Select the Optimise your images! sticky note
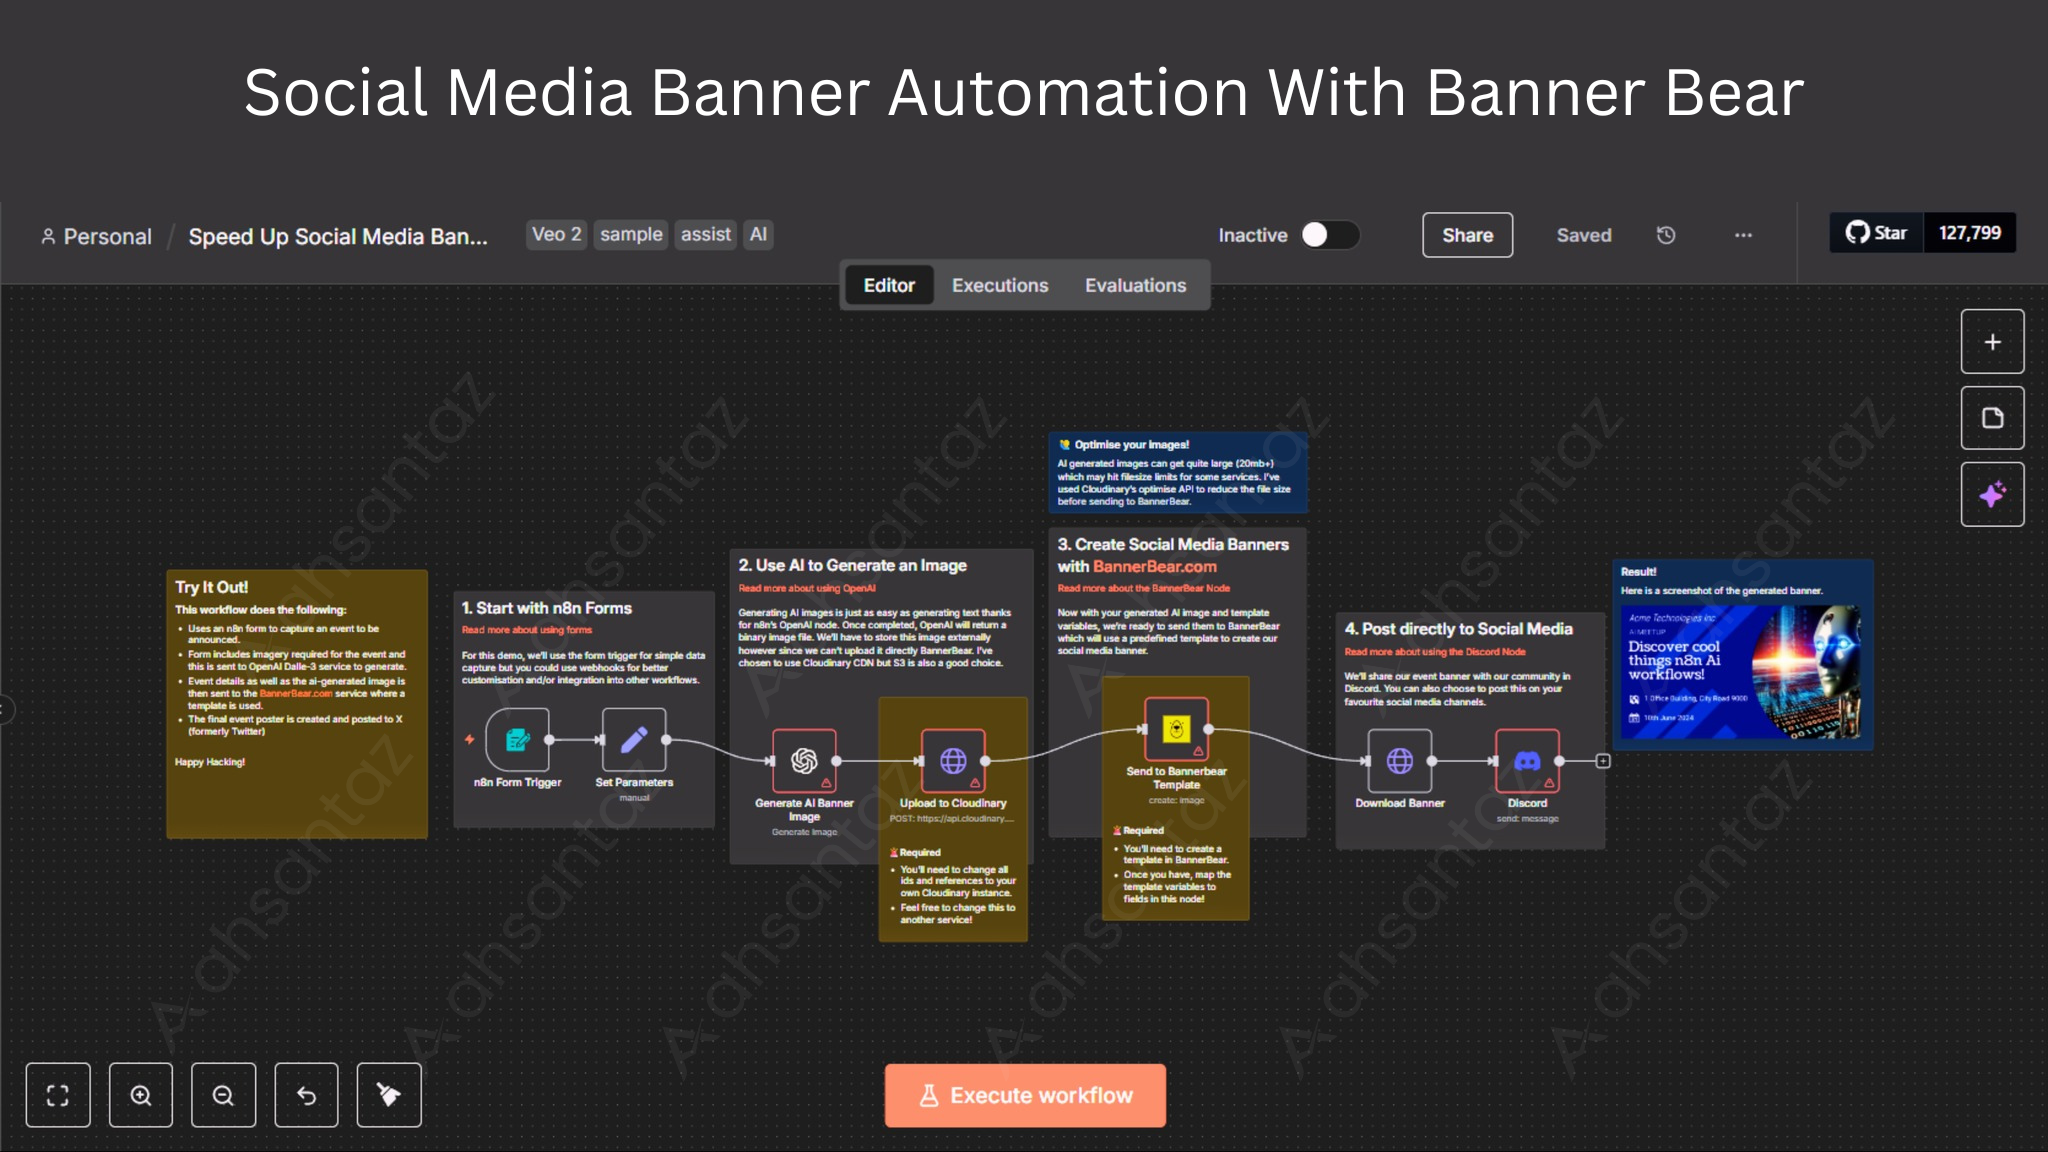 tap(1178, 473)
